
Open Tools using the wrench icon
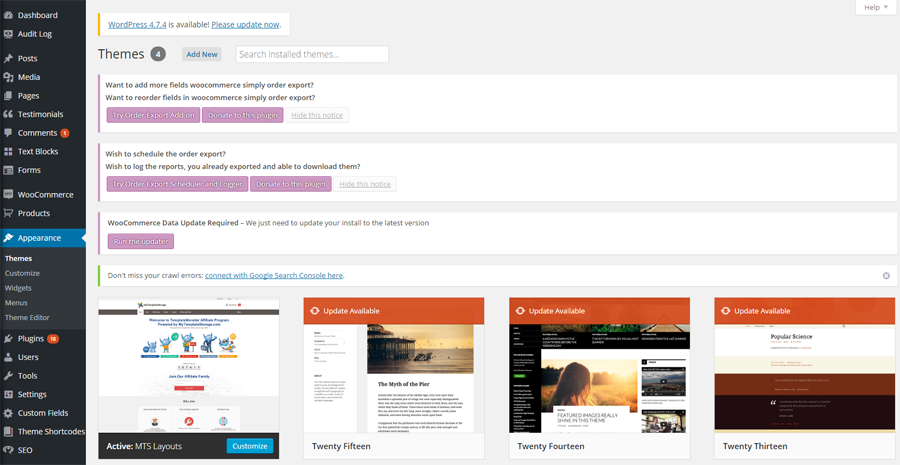[8, 376]
